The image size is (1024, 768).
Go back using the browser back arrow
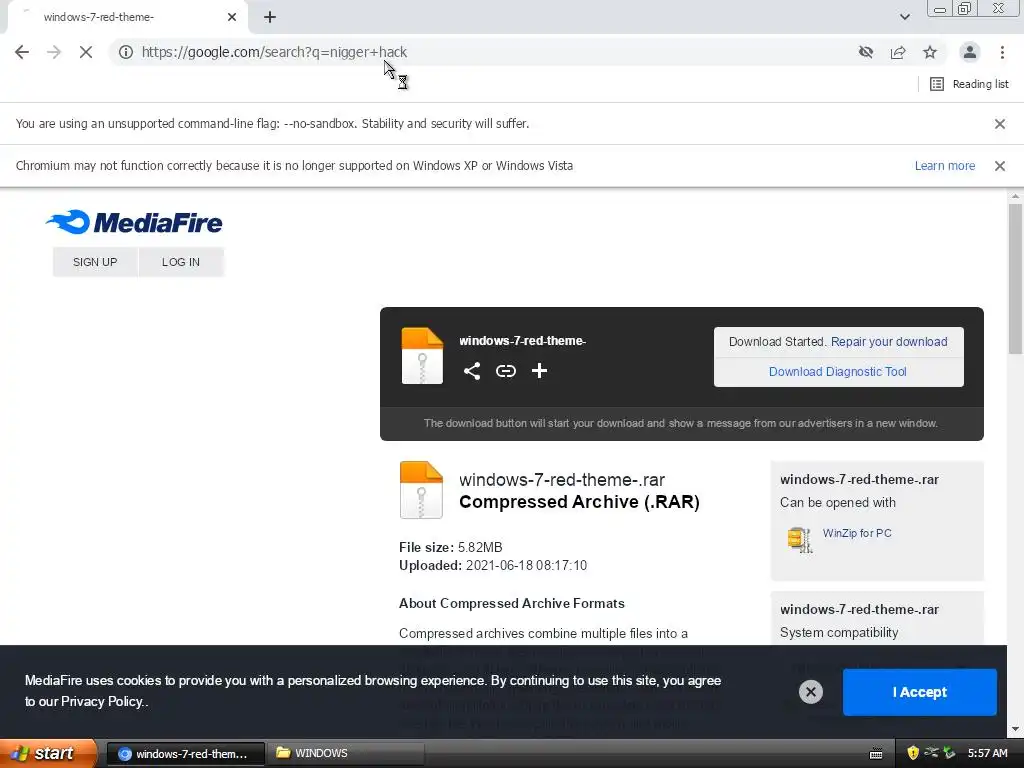coord(22,52)
